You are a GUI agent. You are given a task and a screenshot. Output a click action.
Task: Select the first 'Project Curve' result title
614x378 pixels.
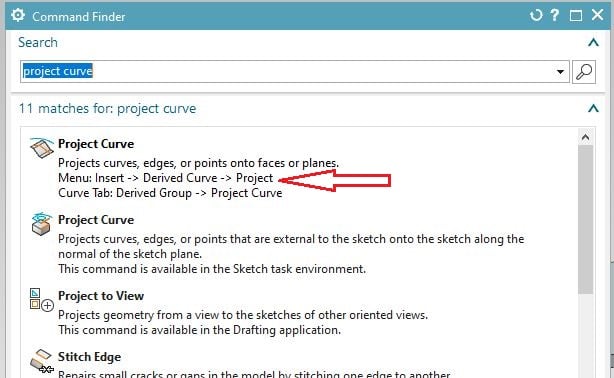[x=96, y=144]
